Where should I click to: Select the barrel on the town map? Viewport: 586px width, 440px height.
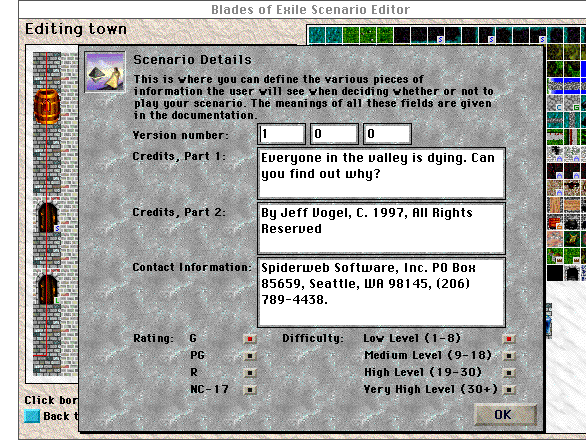pyautogui.click(x=47, y=107)
